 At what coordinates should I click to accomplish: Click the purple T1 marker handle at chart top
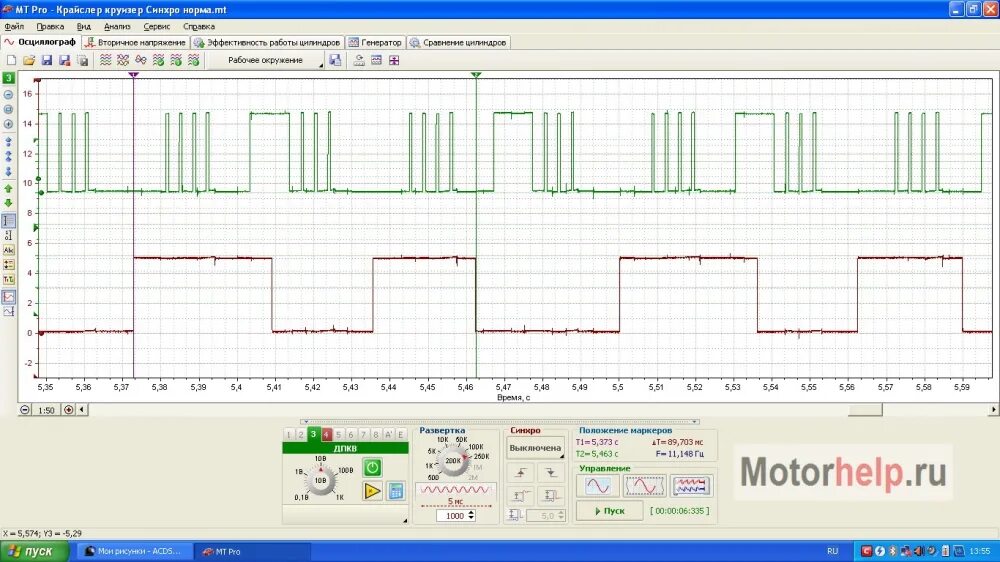coord(133,75)
